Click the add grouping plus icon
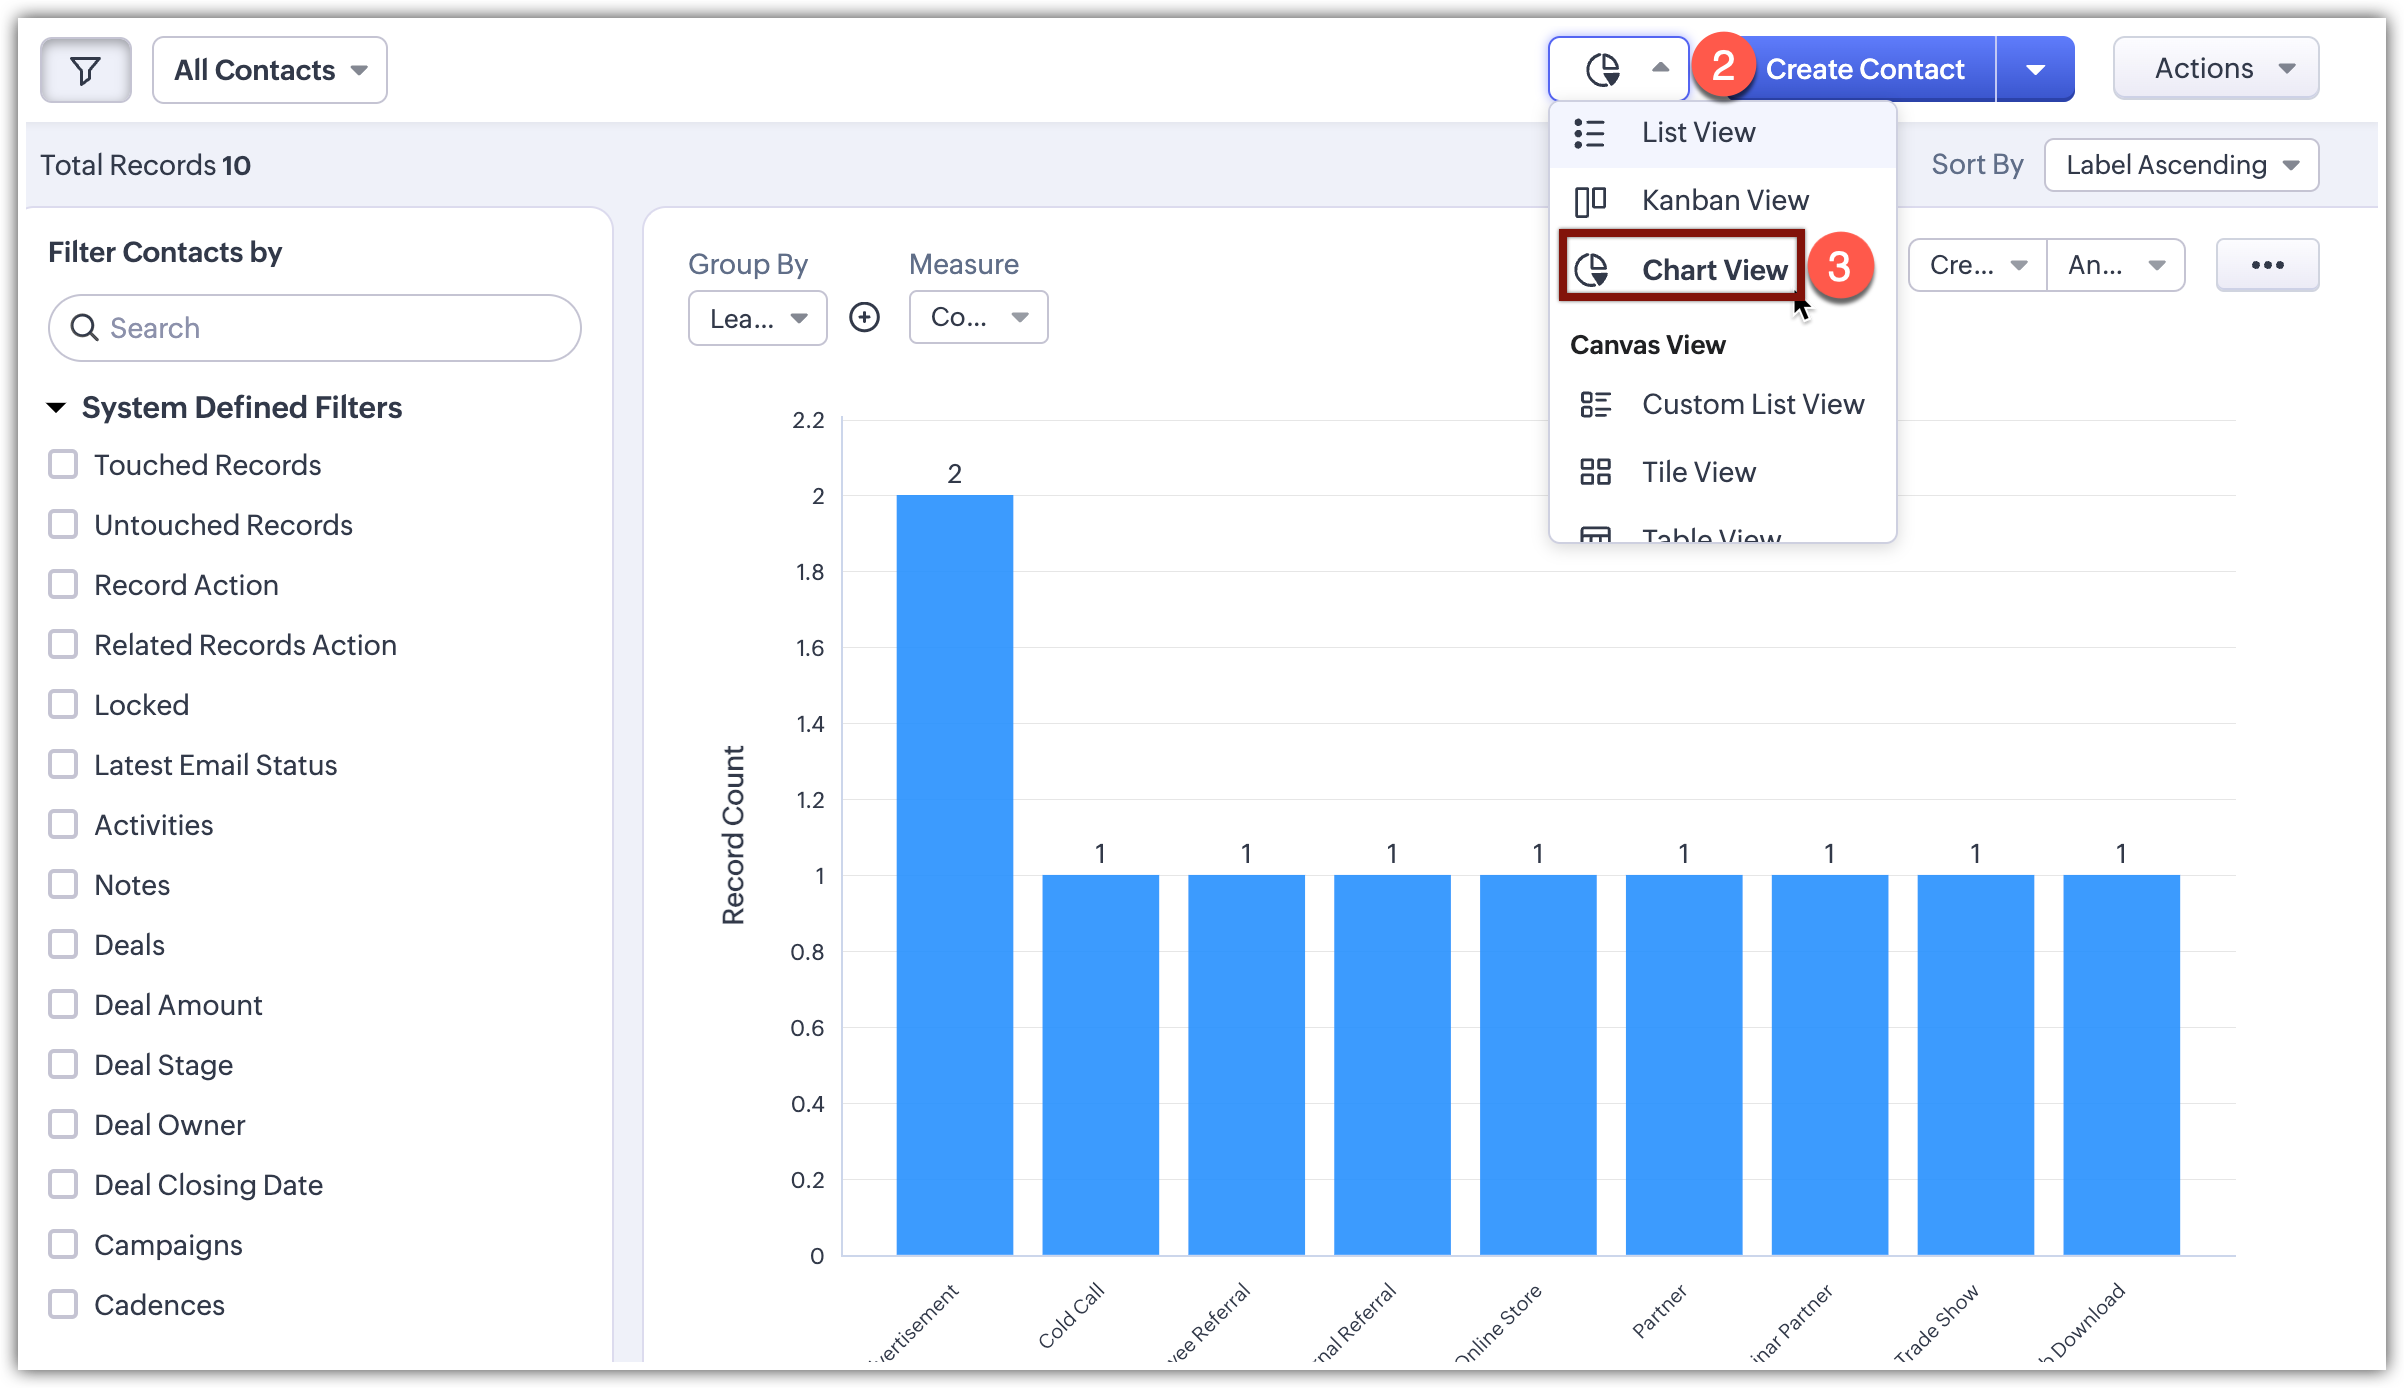Image resolution: width=2404 pixels, height=1388 pixels. 864,317
